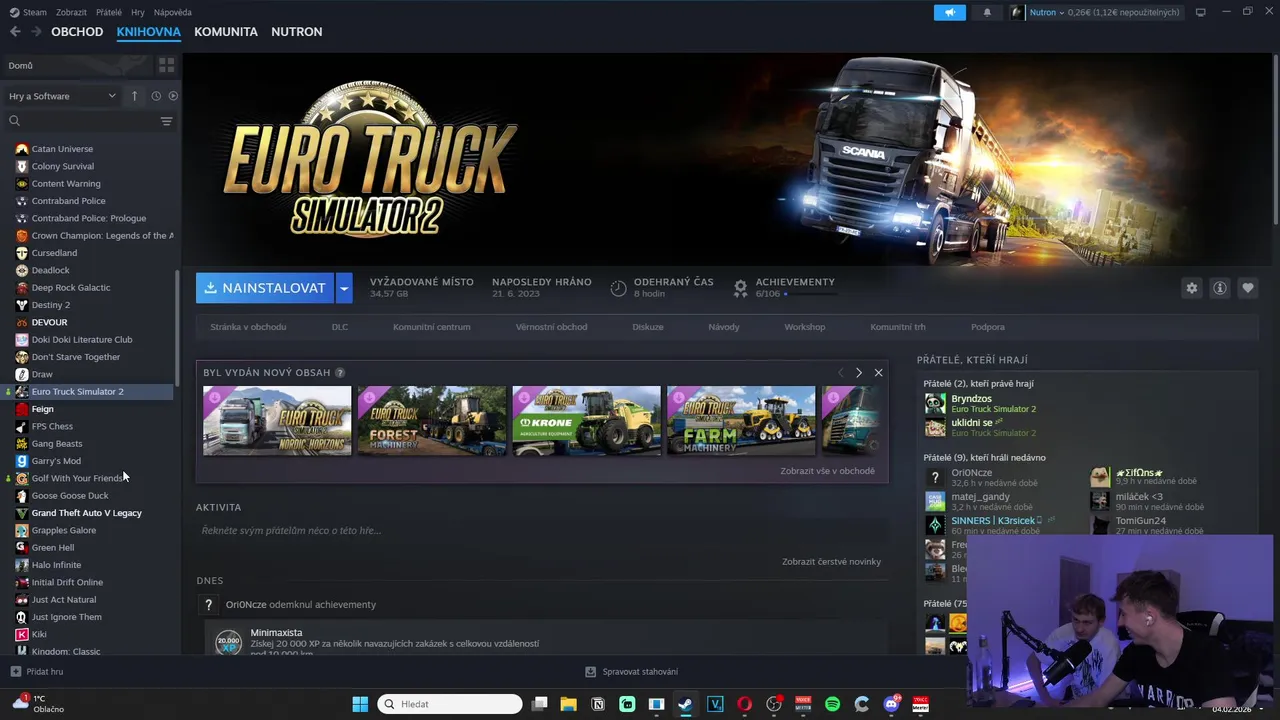The image size is (1280, 720).
Task: Open advanced filter options in library search
Action: (166, 121)
